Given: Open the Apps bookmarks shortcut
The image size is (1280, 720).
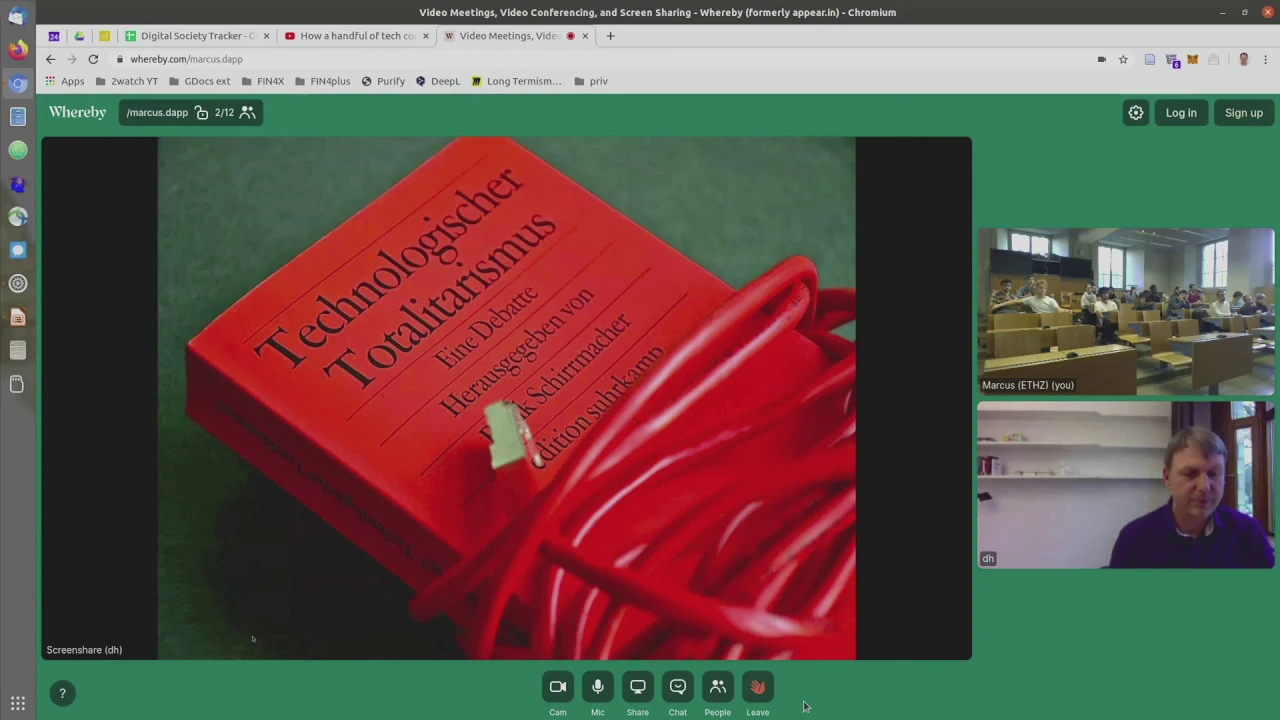Looking at the screenshot, I should (x=64, y=81).
